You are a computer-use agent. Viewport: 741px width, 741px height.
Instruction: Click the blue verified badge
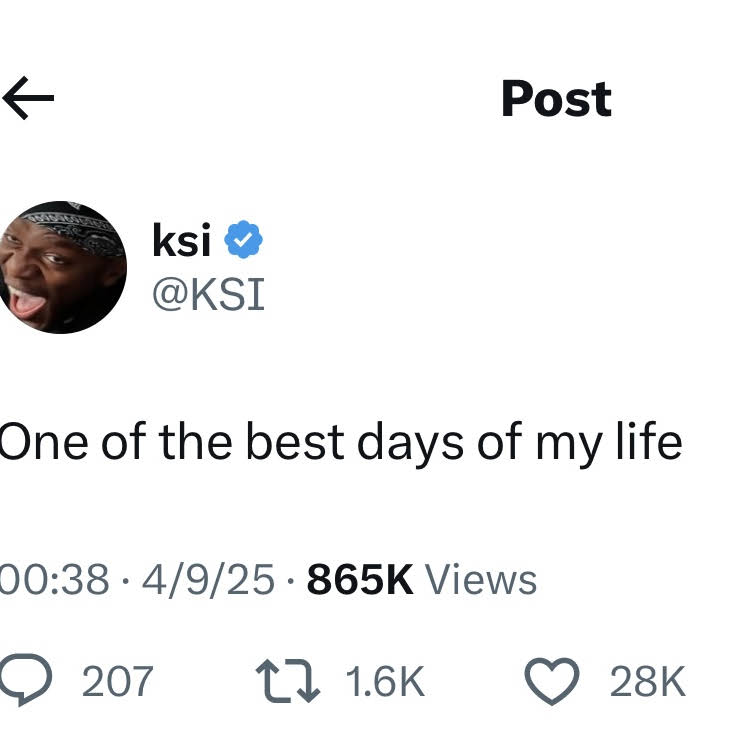click(243, 241)
